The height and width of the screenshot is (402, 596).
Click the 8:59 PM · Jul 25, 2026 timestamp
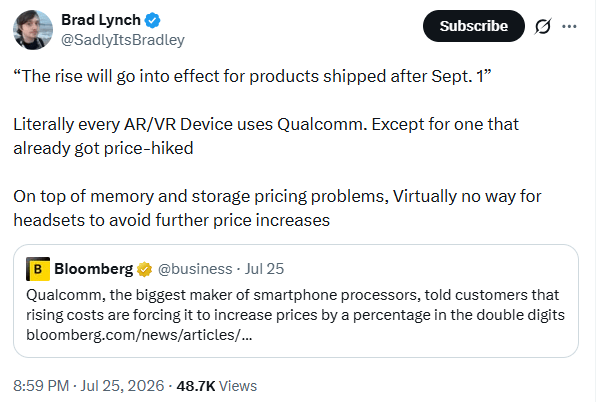[x=89, y=386]
